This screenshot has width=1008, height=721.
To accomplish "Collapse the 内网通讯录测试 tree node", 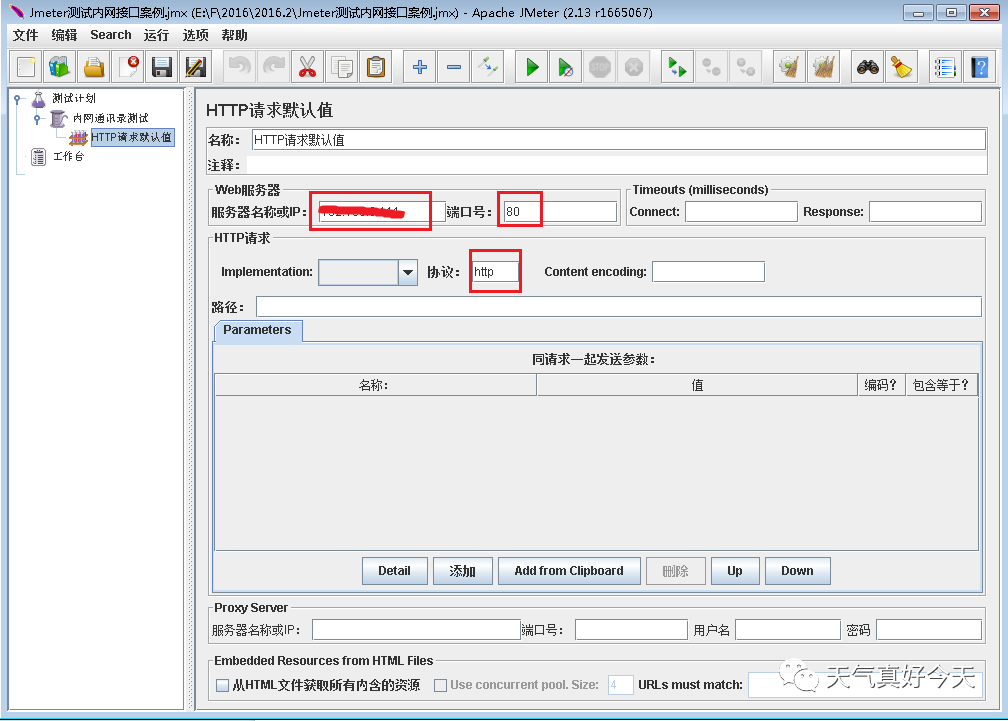I will [37, 118].
